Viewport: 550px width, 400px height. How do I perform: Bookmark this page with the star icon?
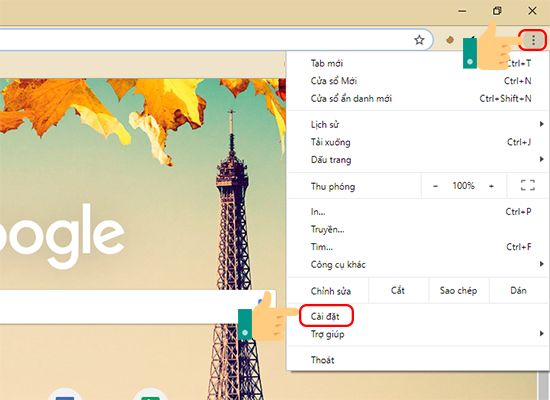(x=419, y=40)
